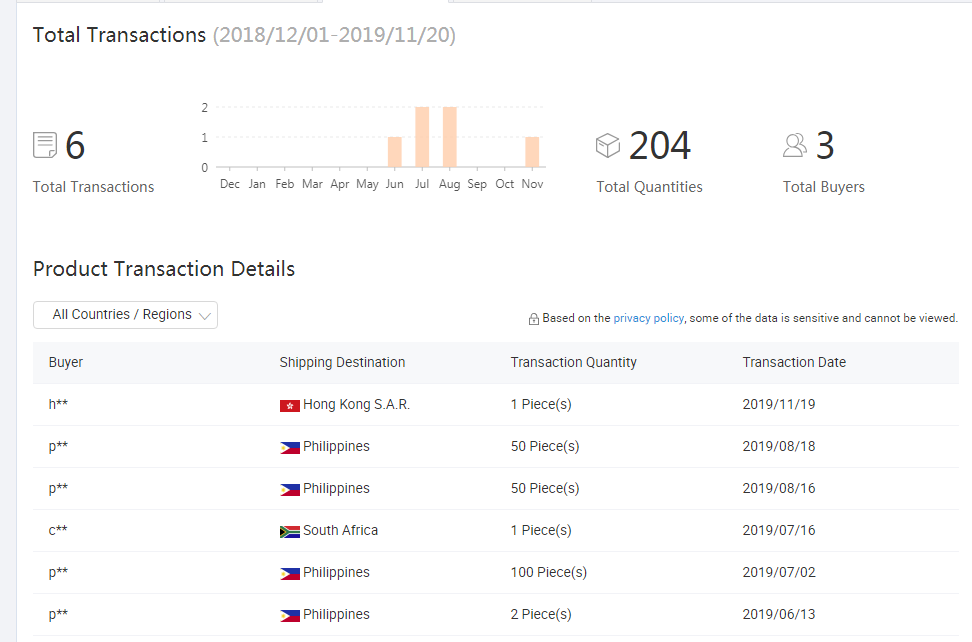The height and width of the screenshot is (642, 972).
Task: Click the Total Buyers people icon
Action: pyautogui.click(x=795, y=146)
